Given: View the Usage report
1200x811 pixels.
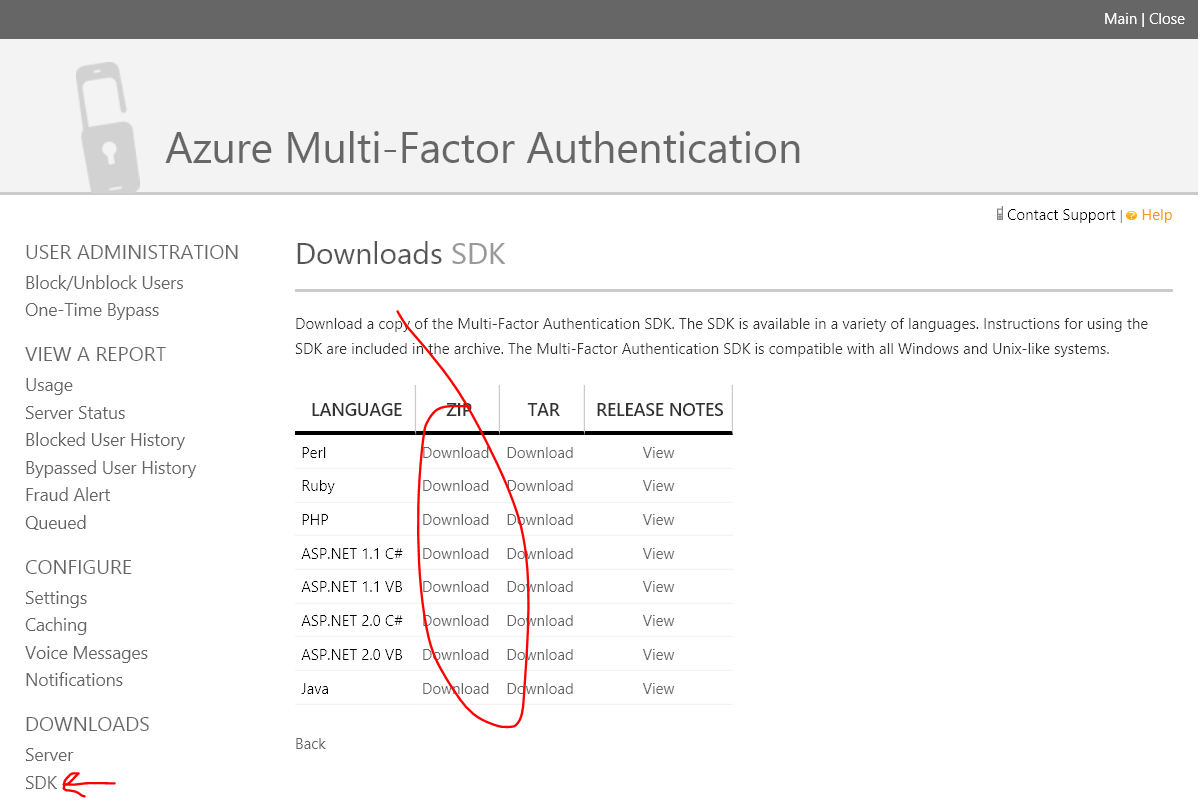Looking at the screenshot, I should click(49, 385).
